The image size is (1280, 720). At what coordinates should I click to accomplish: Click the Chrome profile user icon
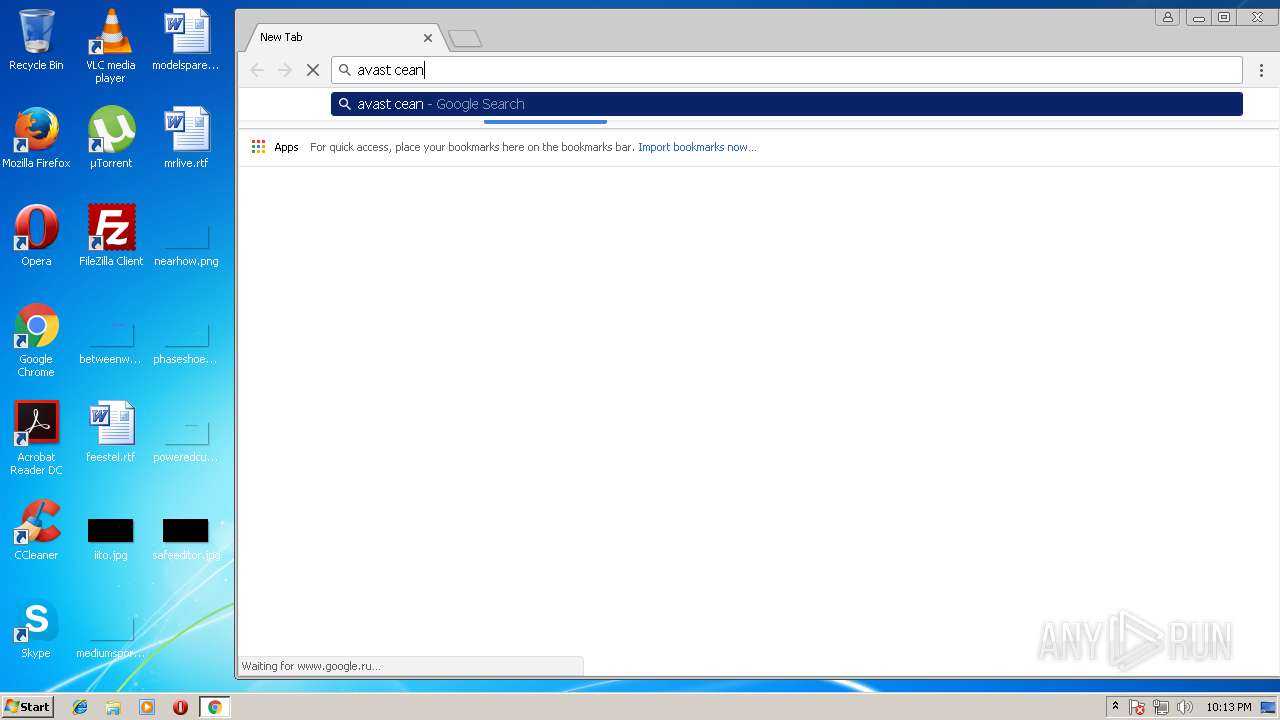[1167, 17]
